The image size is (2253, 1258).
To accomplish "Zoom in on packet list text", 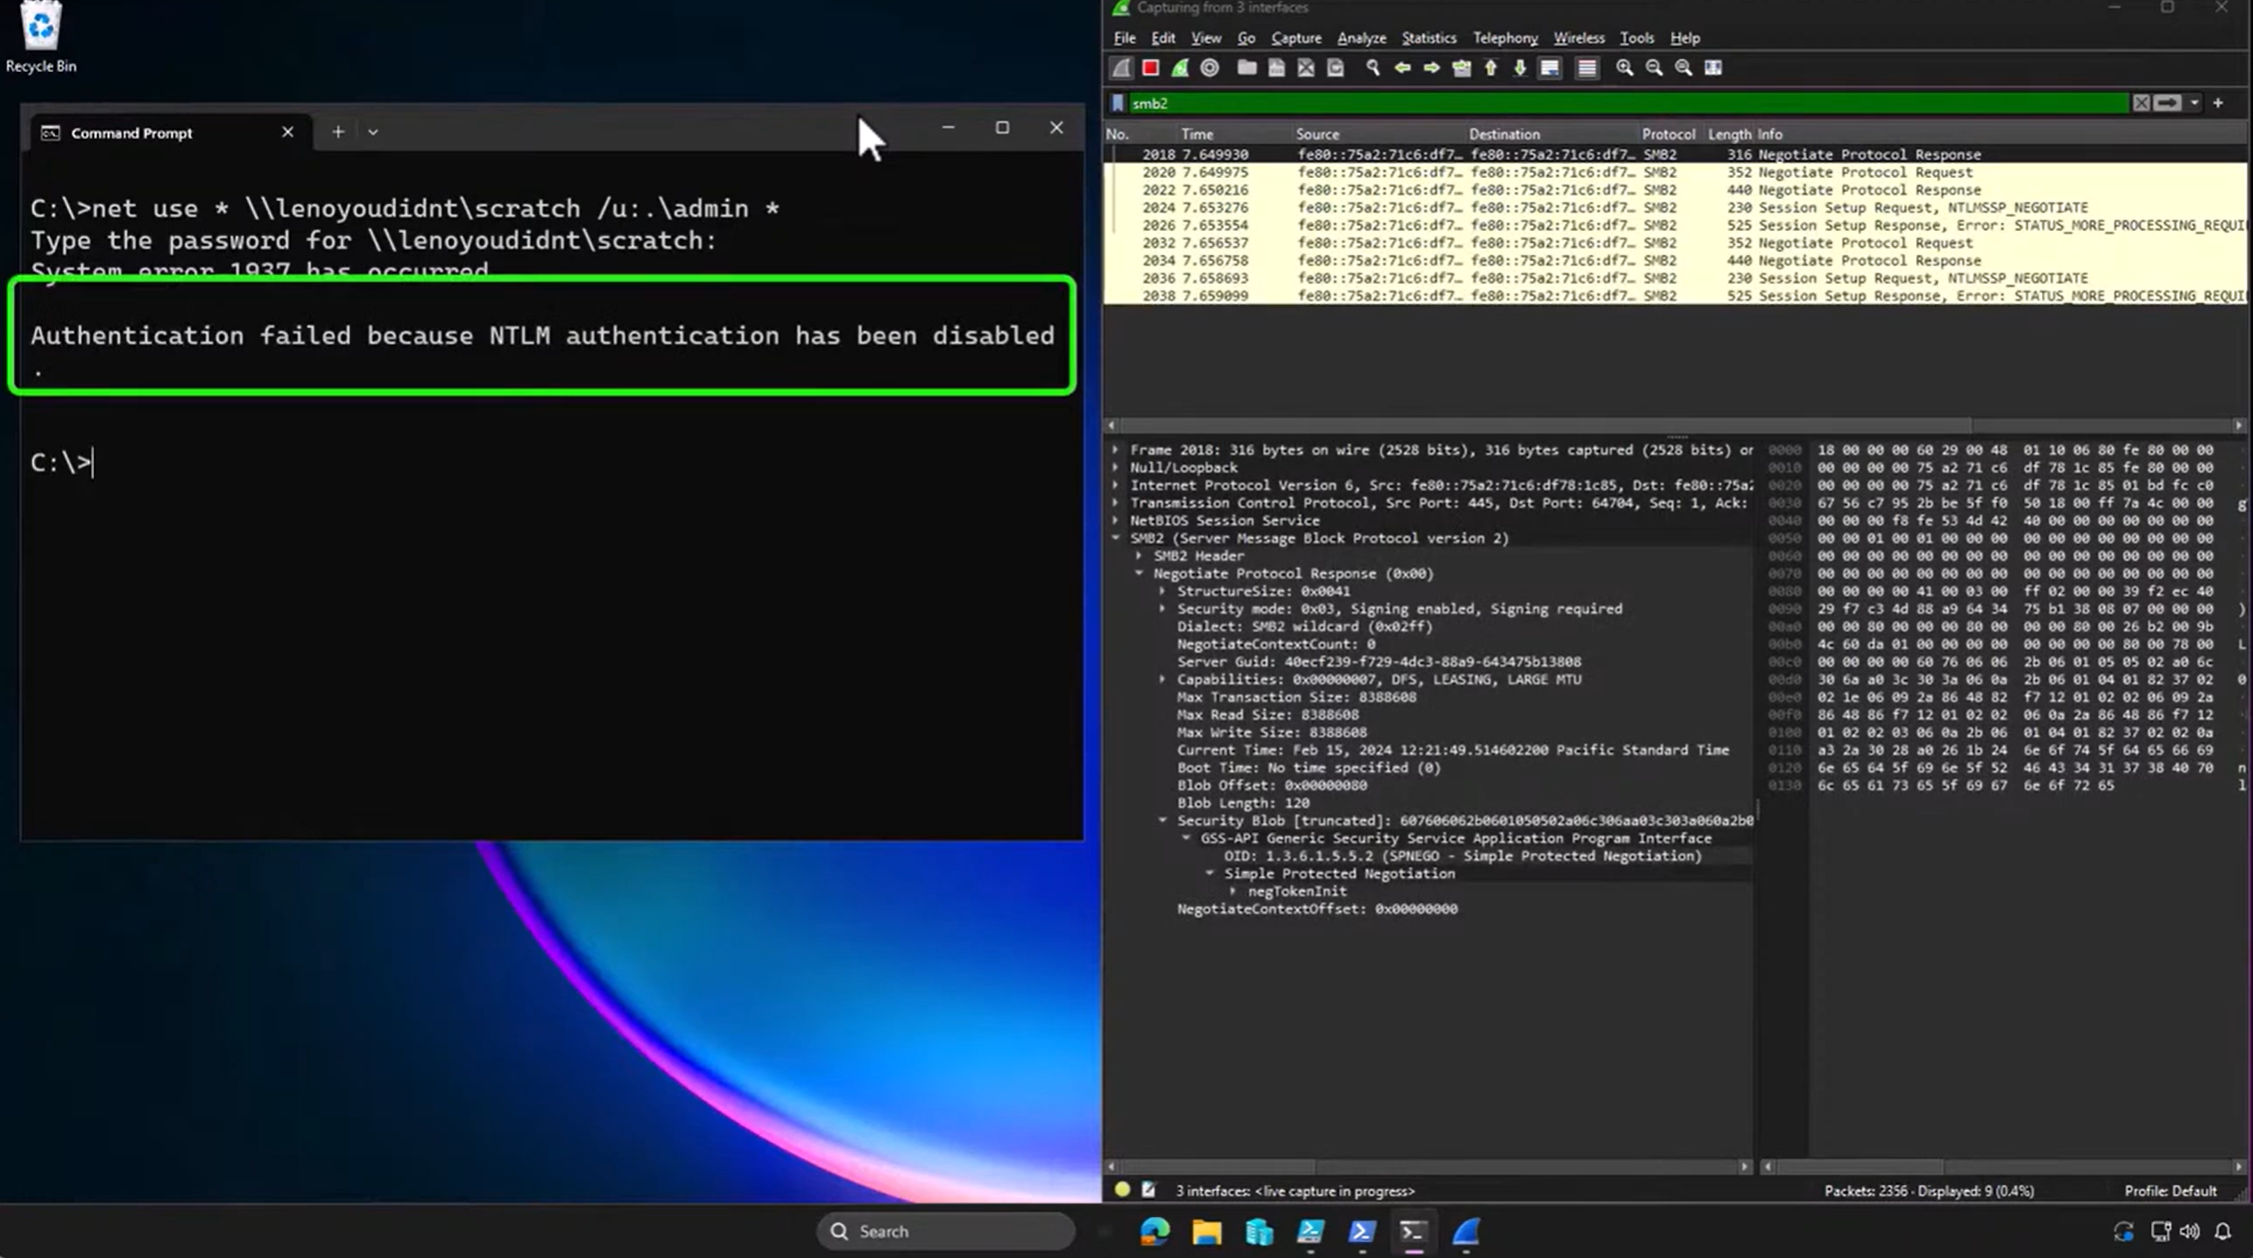I will tap(1625, 68).
